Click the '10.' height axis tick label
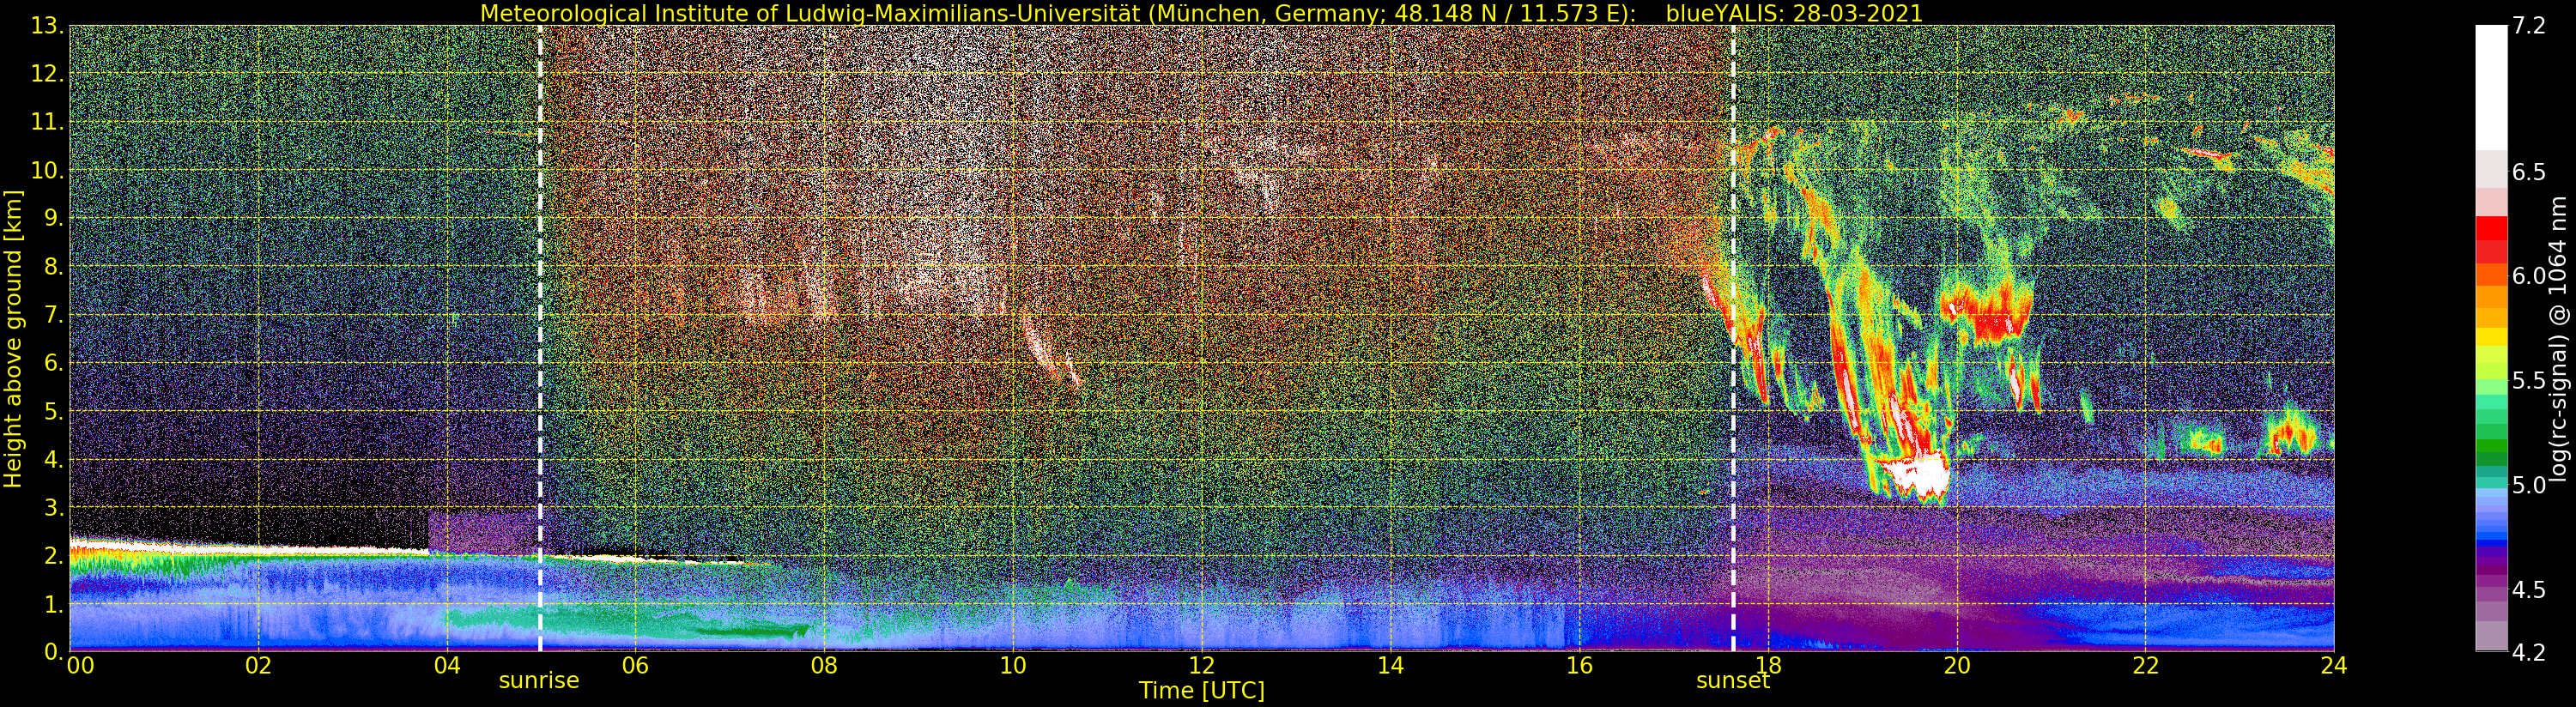The image size is (2576, 707). (x=48, y=170)
